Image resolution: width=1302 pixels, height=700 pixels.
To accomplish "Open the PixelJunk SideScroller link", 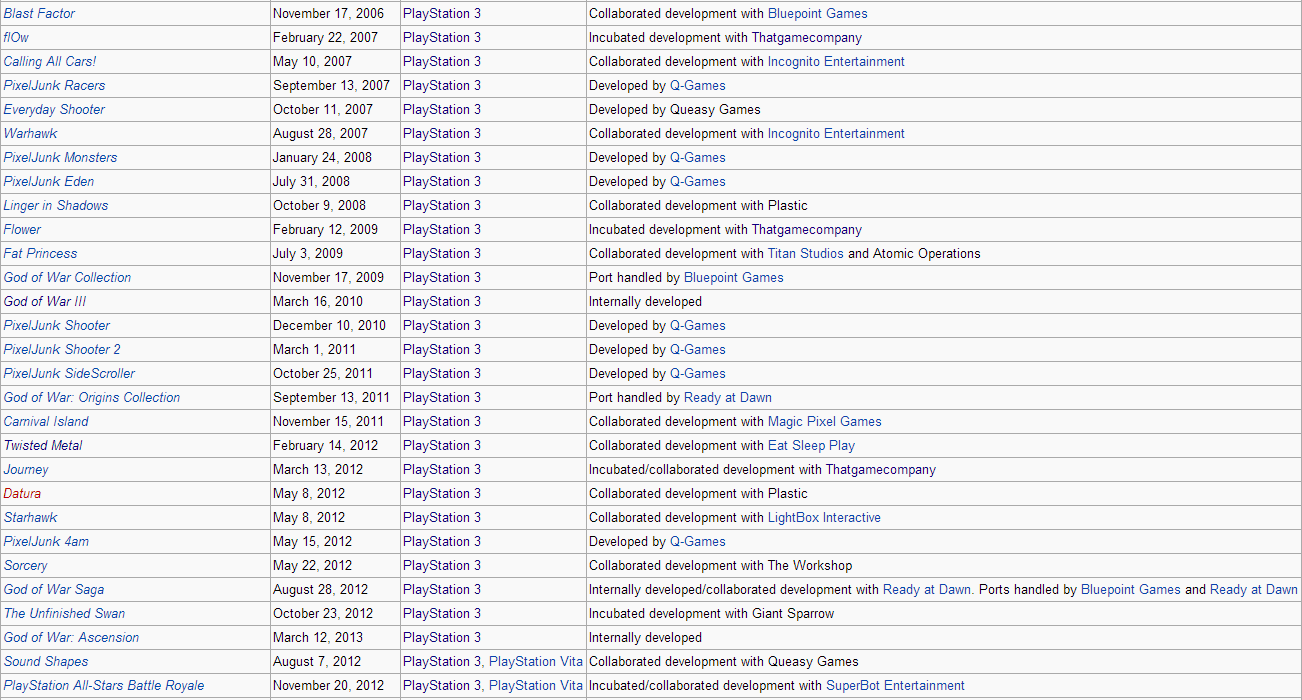I will coord(69,373).
